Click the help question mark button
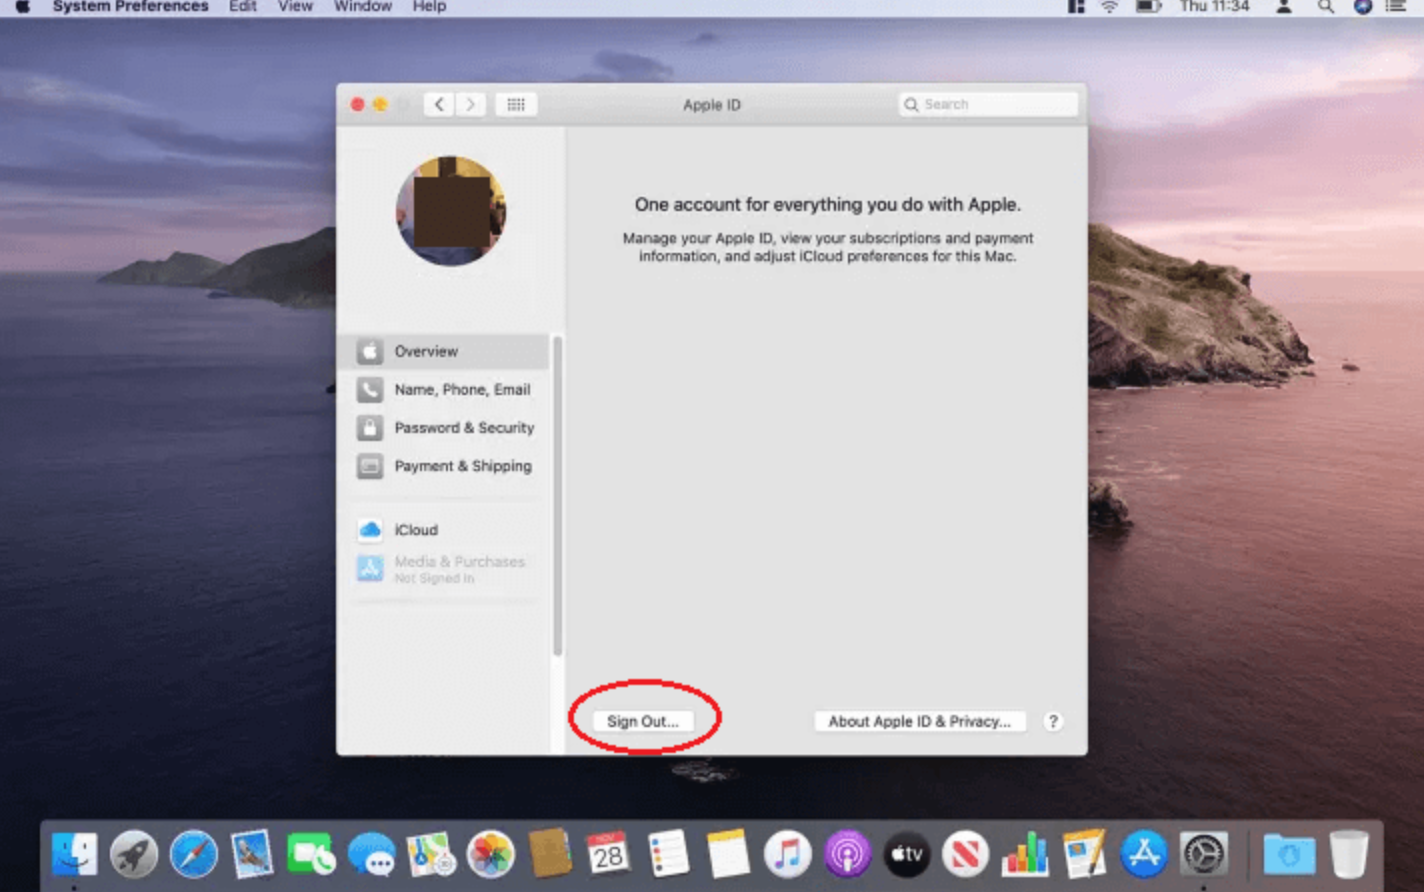The height and width of the screenshot is (892, 1424). tap(1051, 721)
